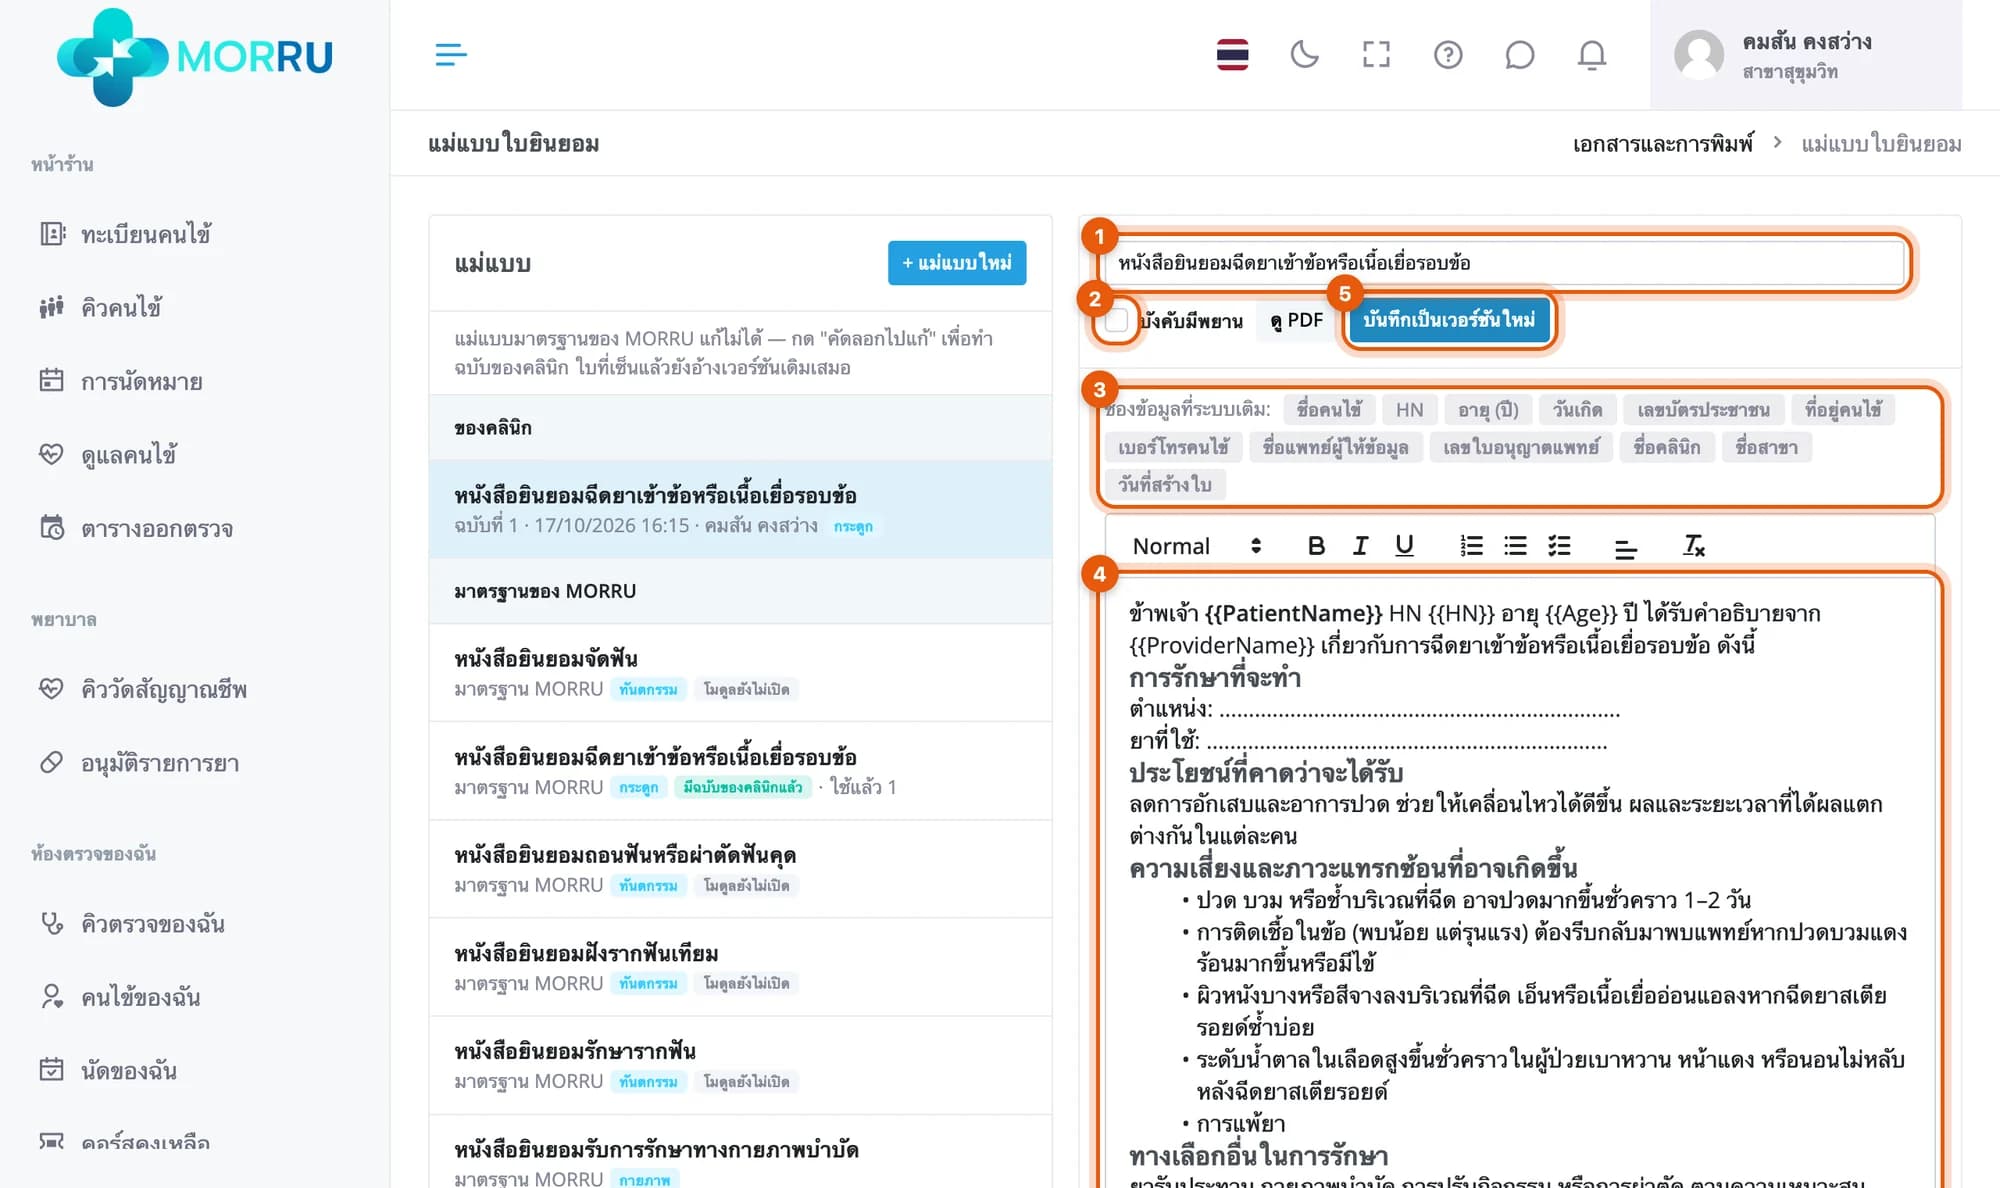
Task: Click the ดู PDF button
Action: [x=1296, y=320]
